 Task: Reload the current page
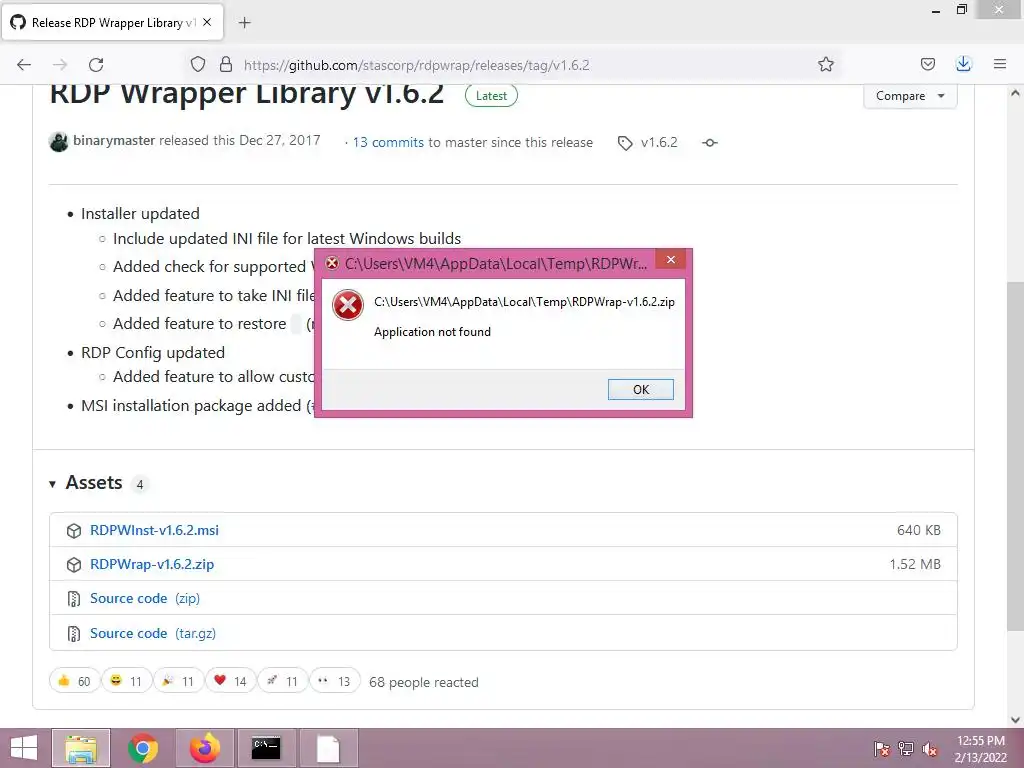(96, 65)
